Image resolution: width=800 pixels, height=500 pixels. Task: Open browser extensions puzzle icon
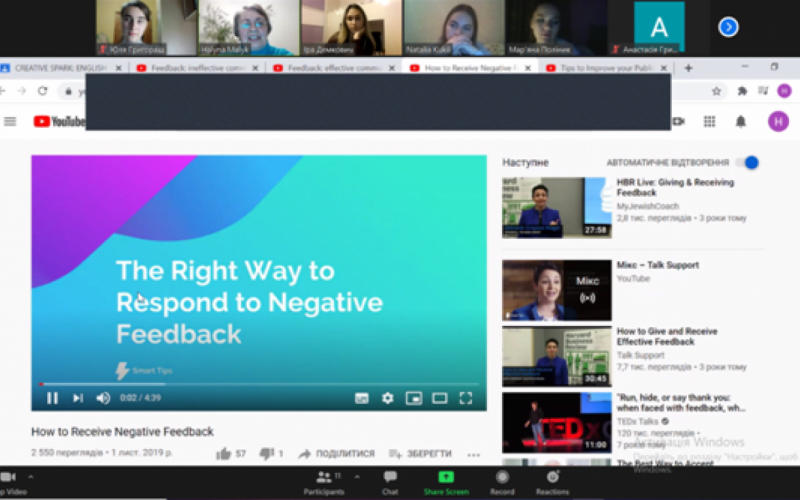(742, 91)
